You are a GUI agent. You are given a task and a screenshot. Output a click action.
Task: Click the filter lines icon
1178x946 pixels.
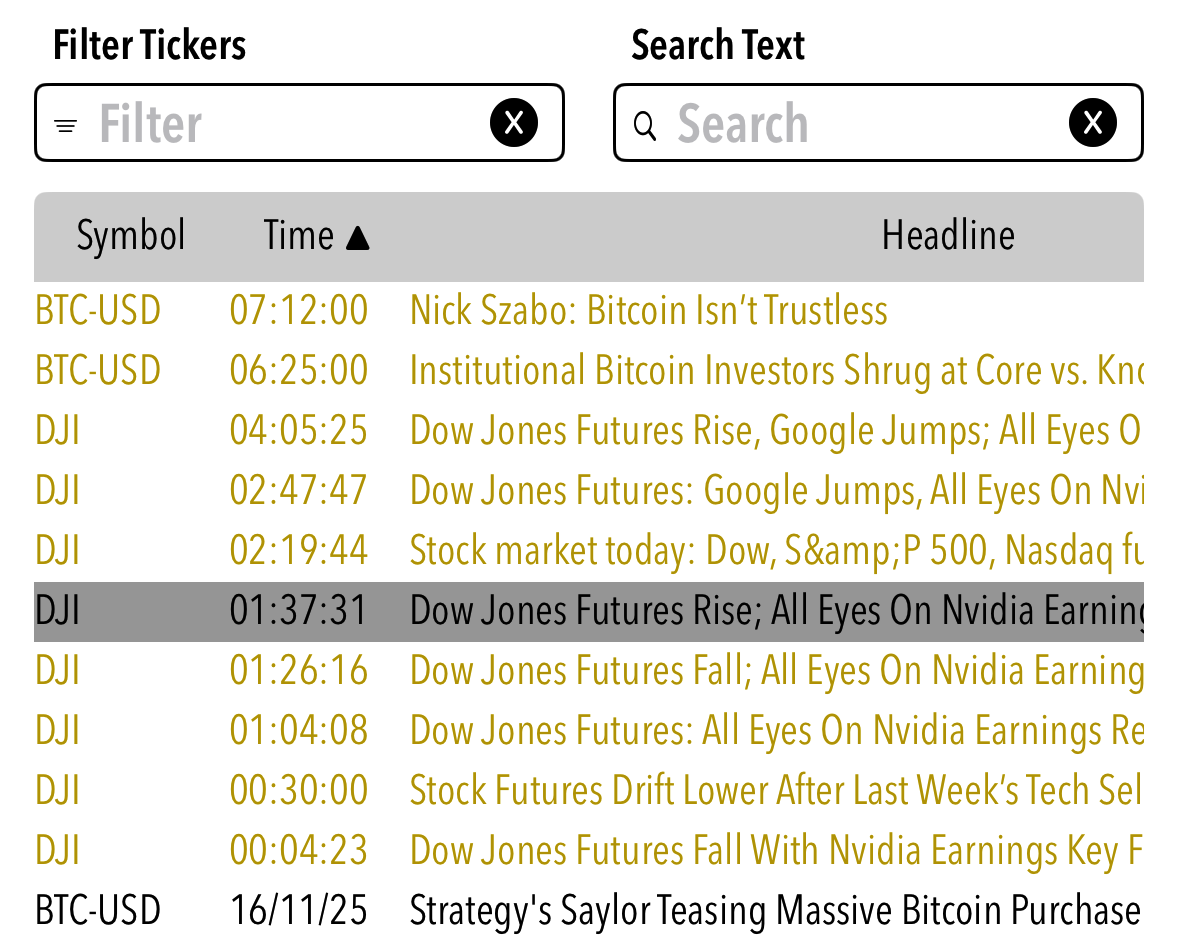coord(66,126)
